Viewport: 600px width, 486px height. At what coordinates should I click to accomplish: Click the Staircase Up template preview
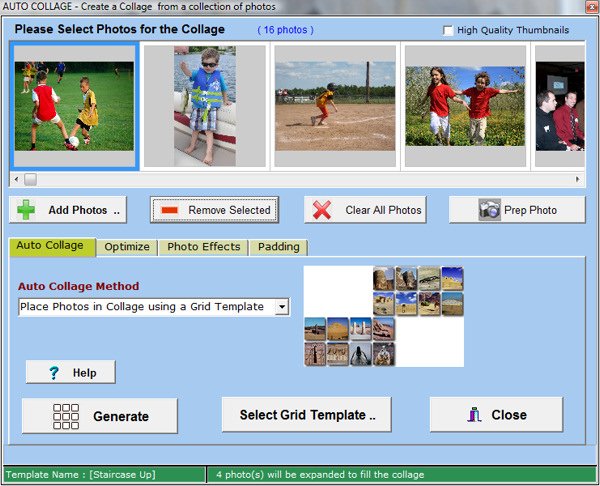tap(384, 316)
